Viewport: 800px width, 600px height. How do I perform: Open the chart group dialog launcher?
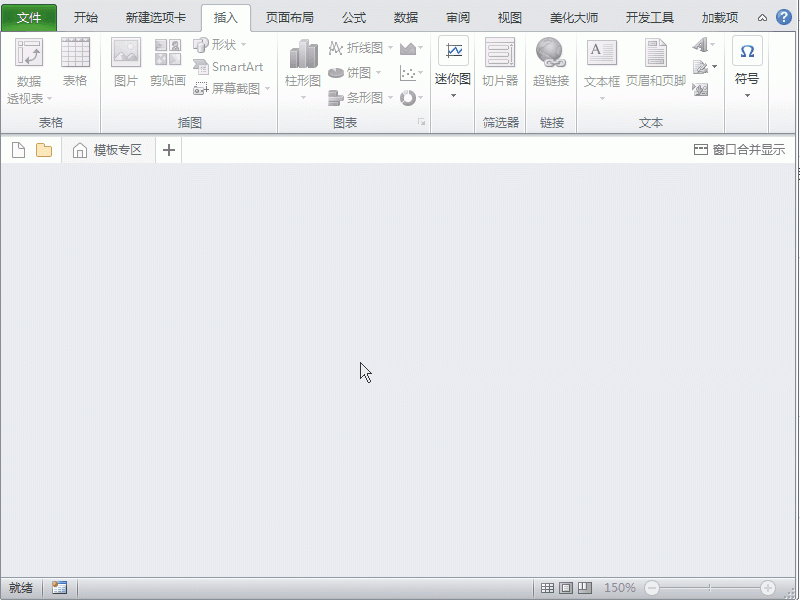[x=421, y=122]
